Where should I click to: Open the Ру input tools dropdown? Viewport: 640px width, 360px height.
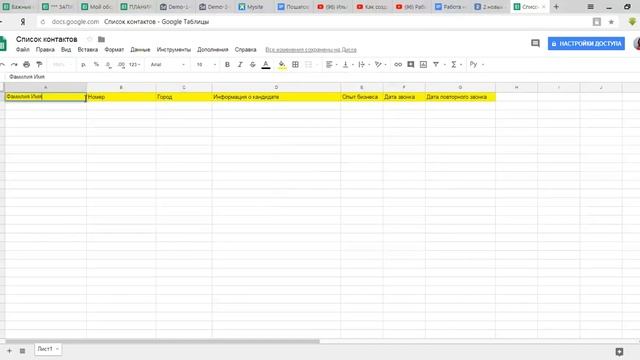coord(476,64)
